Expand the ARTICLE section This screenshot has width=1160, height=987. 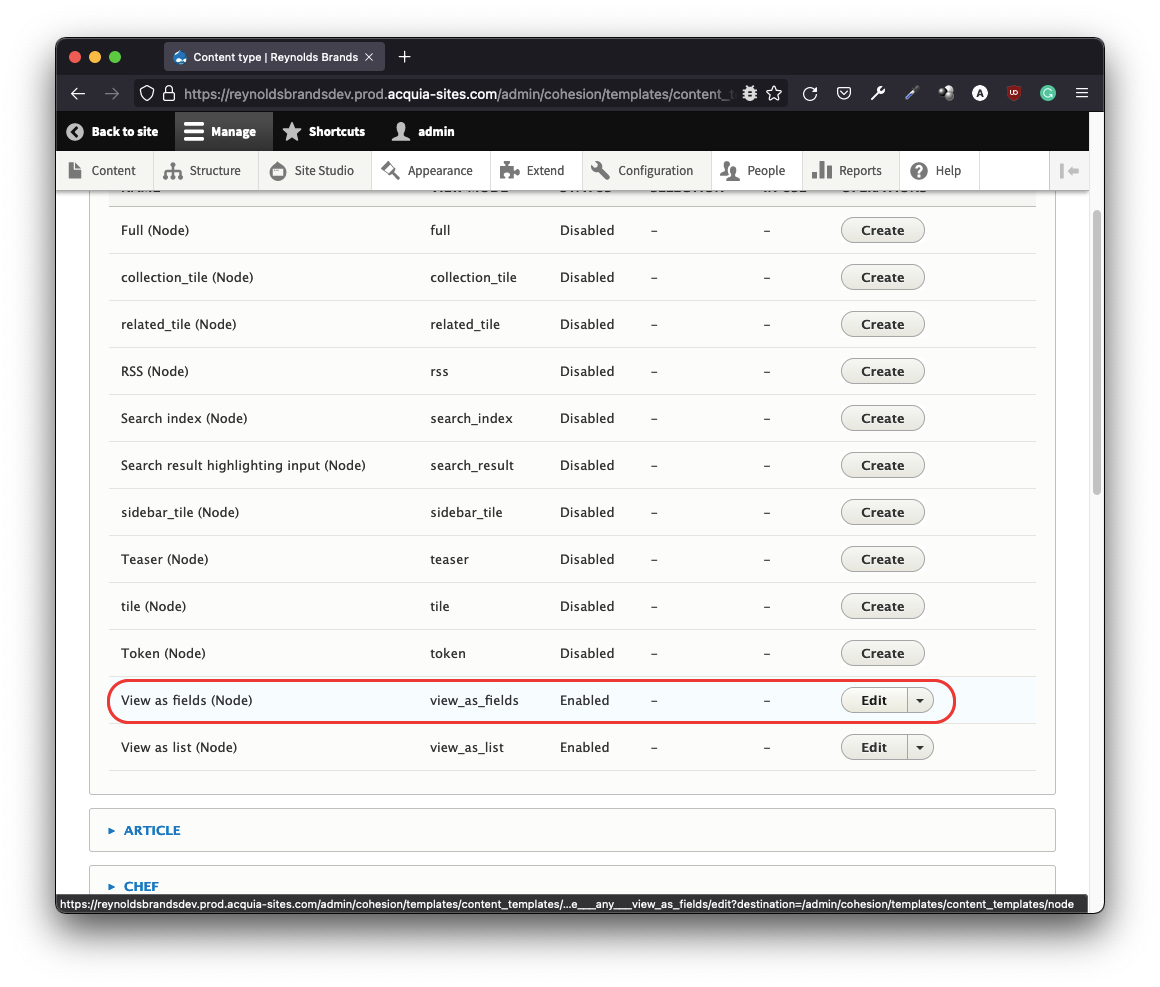(x=152, y=830)
